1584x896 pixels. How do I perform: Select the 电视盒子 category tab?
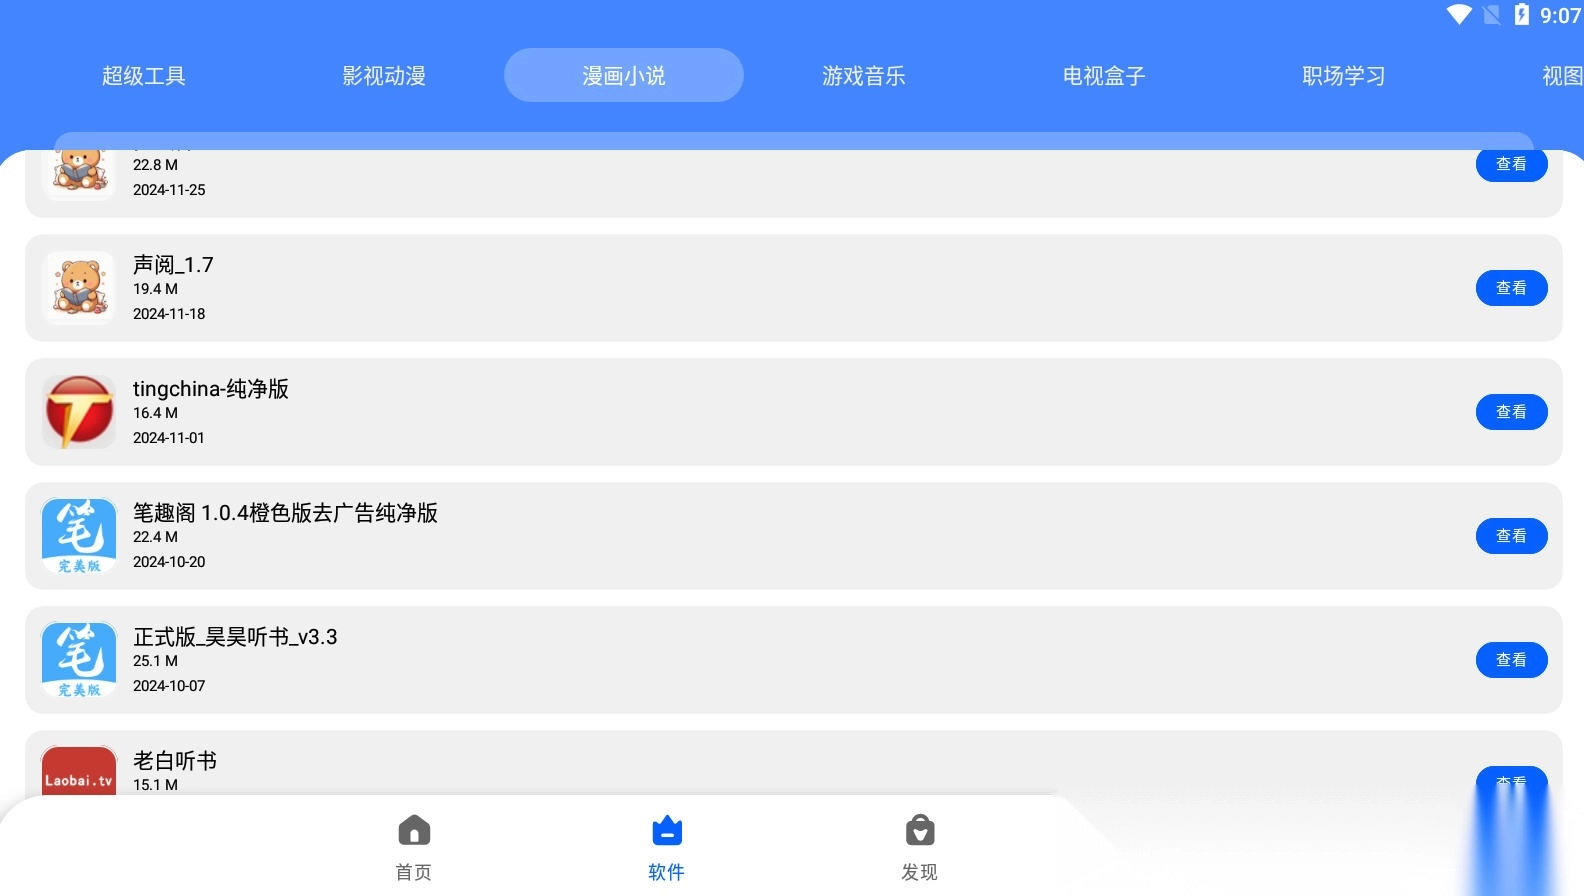[x=1104, y=76]
